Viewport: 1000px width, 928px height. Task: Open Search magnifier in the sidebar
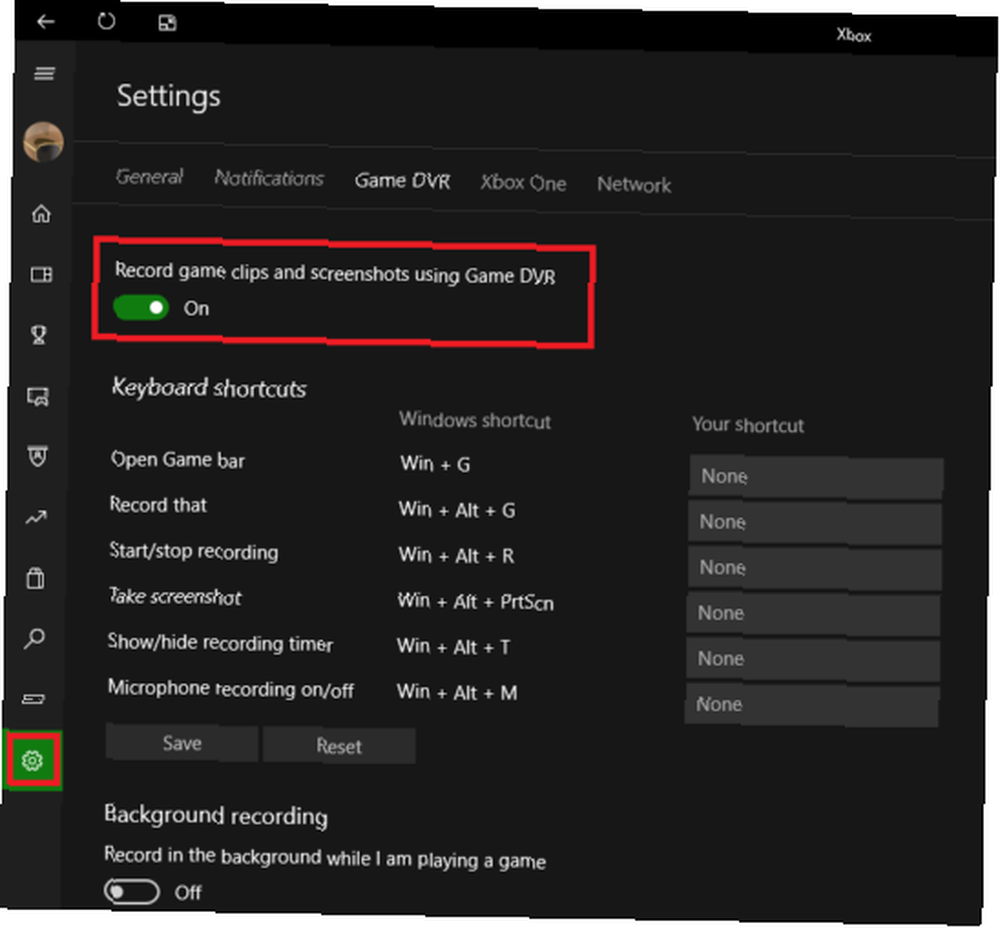(x=34, y=638)
